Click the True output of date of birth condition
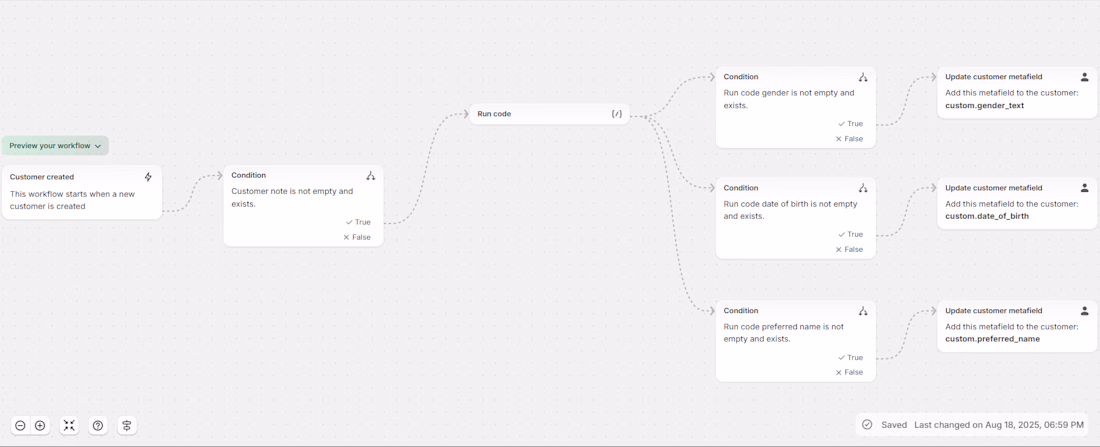1100x447 pixels. pos(850,235)
